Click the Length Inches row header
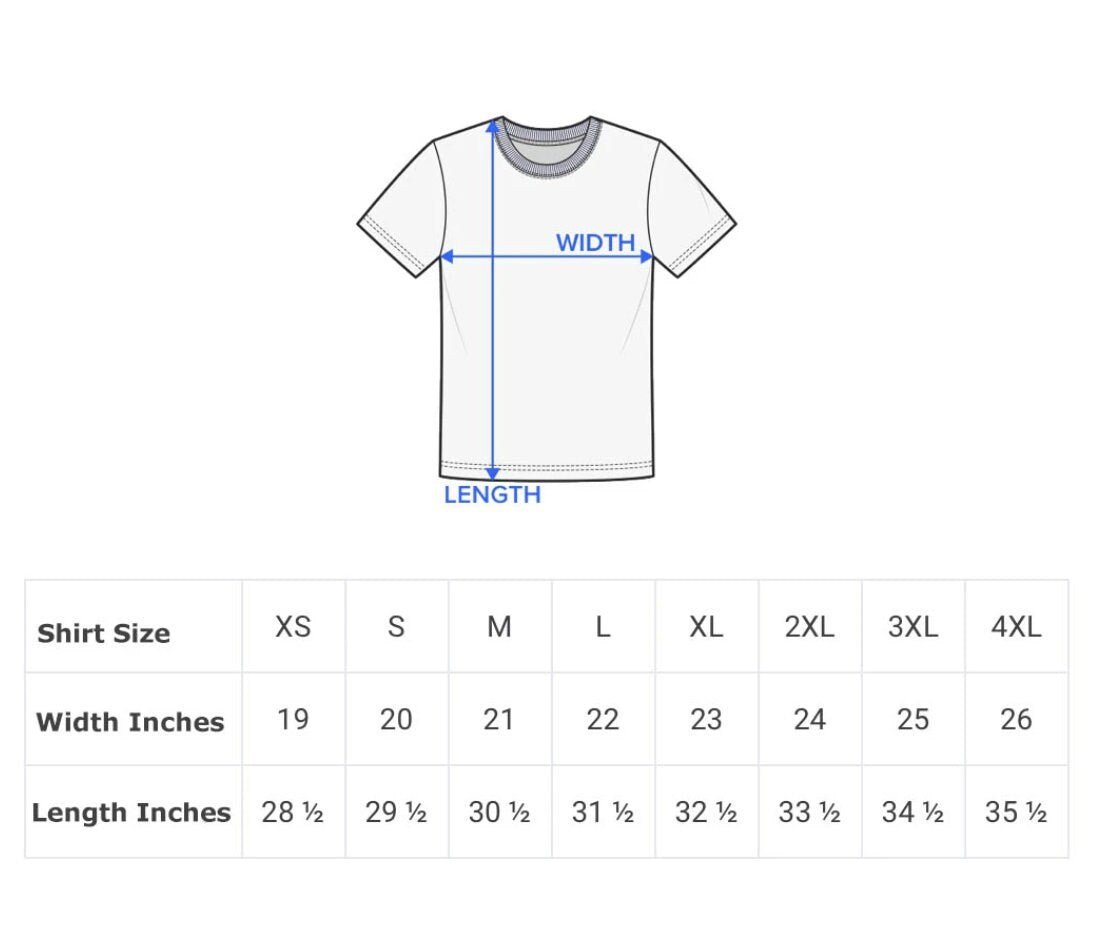The height and width of the screenshot is (938, 1100). [131, 812]
